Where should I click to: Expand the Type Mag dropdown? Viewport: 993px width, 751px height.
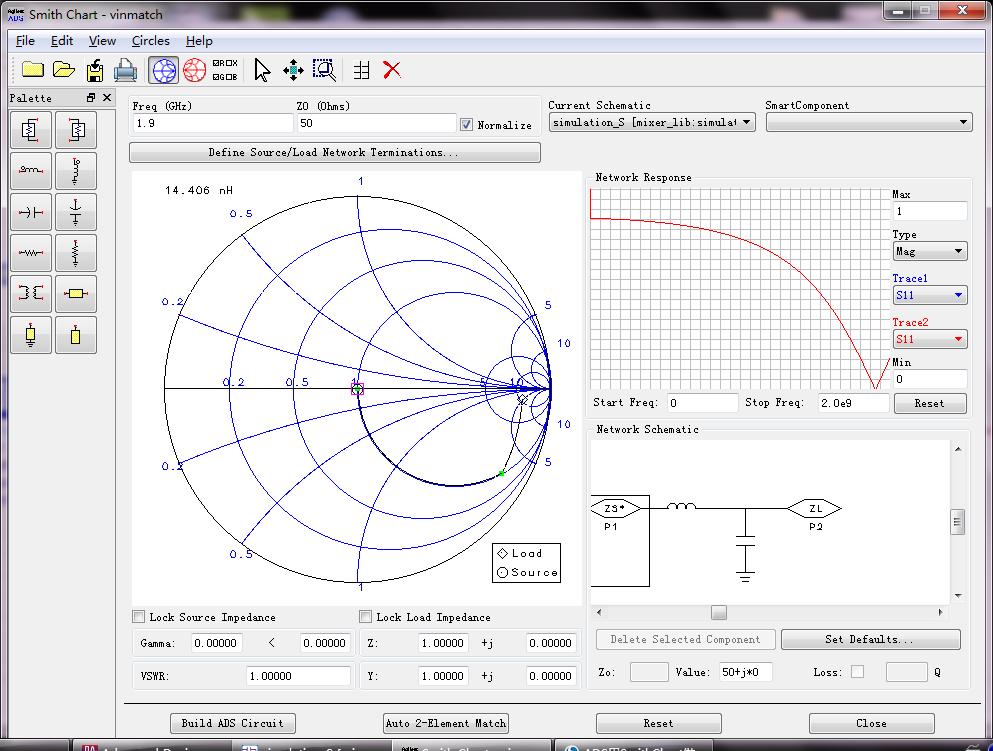pos(929,252)
